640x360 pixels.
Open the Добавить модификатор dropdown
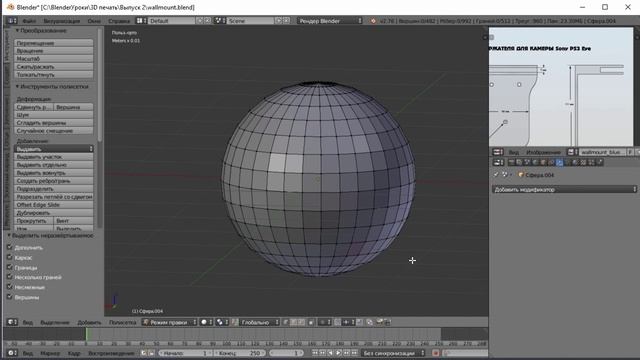tap(564, 189)
